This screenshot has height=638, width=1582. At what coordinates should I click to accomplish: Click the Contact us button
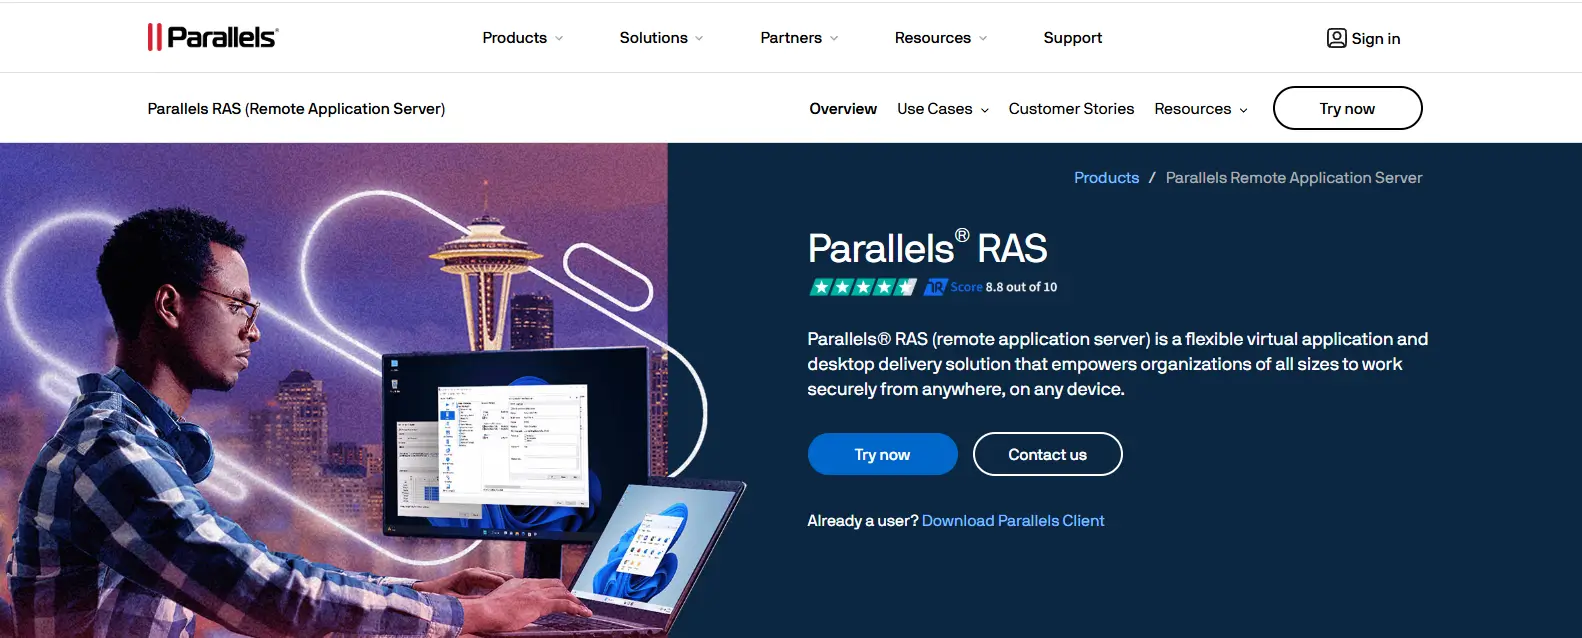[x=1047, y=454]
